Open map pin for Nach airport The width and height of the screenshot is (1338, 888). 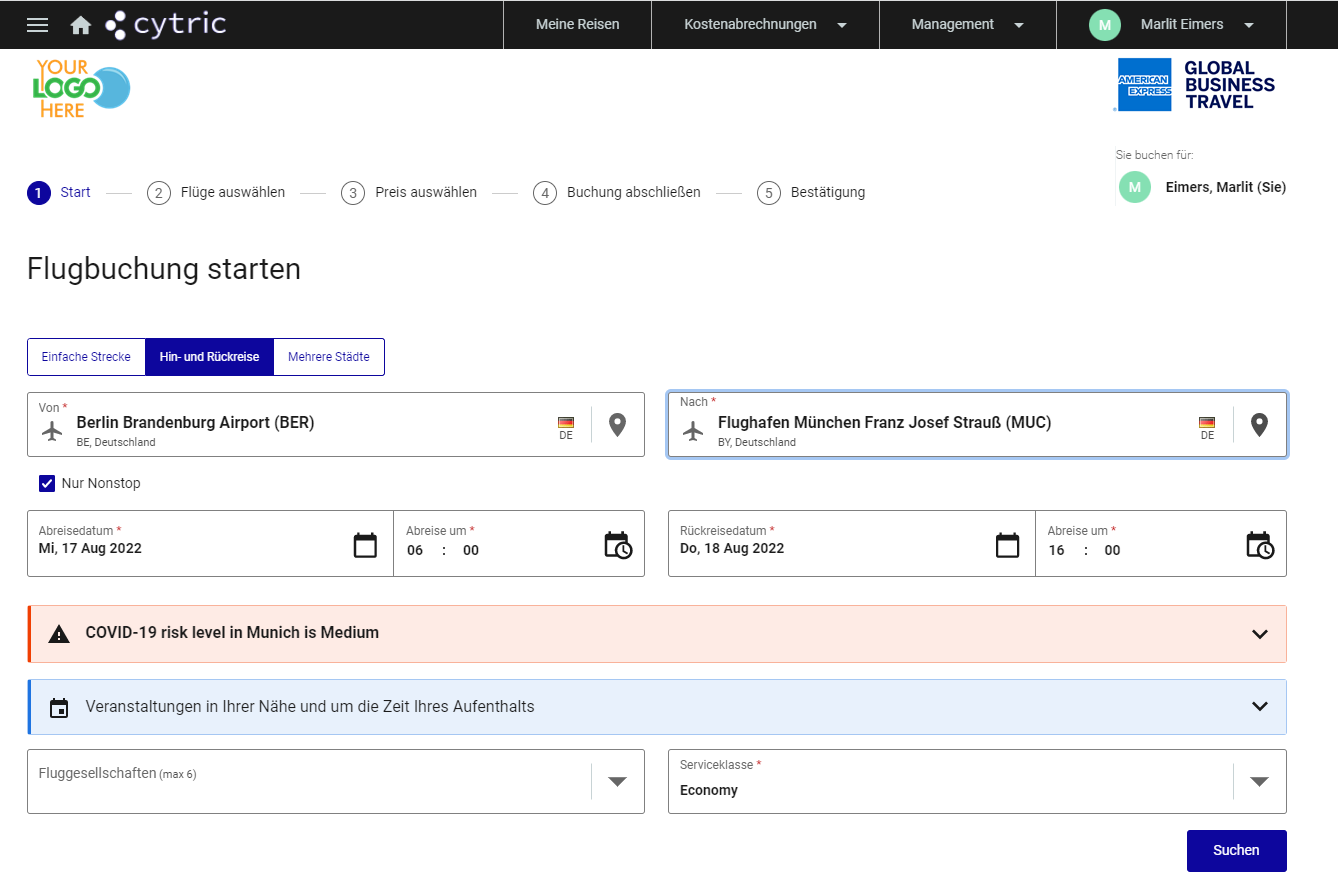[x=1260, y=425]
